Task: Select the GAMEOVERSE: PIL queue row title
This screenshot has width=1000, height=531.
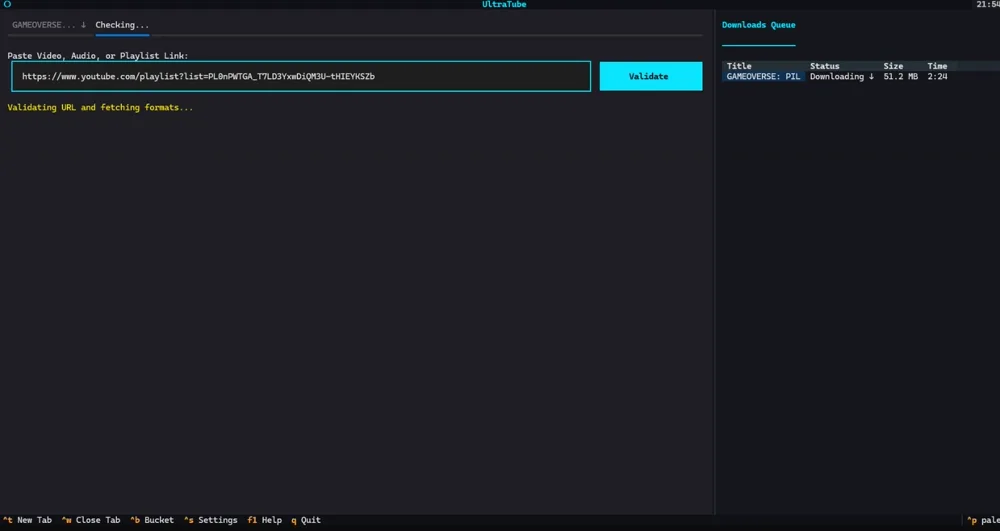Action: (x=763, y=76)
